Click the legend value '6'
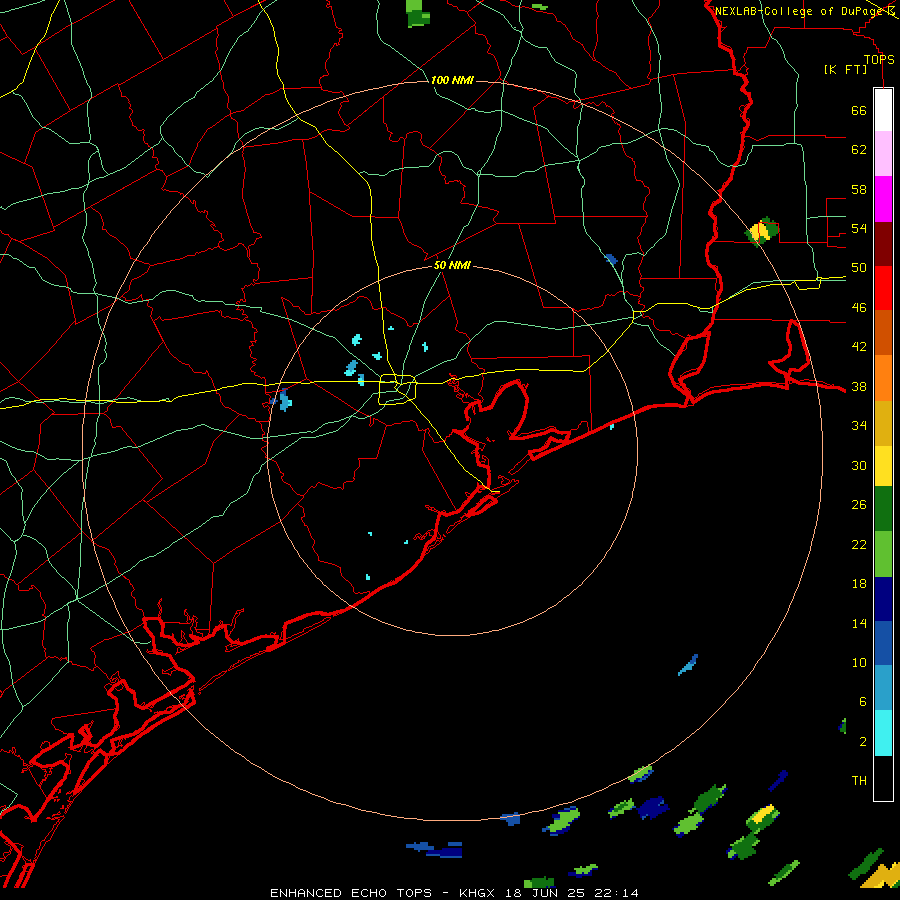900x900 pixels. click(862, 701)
